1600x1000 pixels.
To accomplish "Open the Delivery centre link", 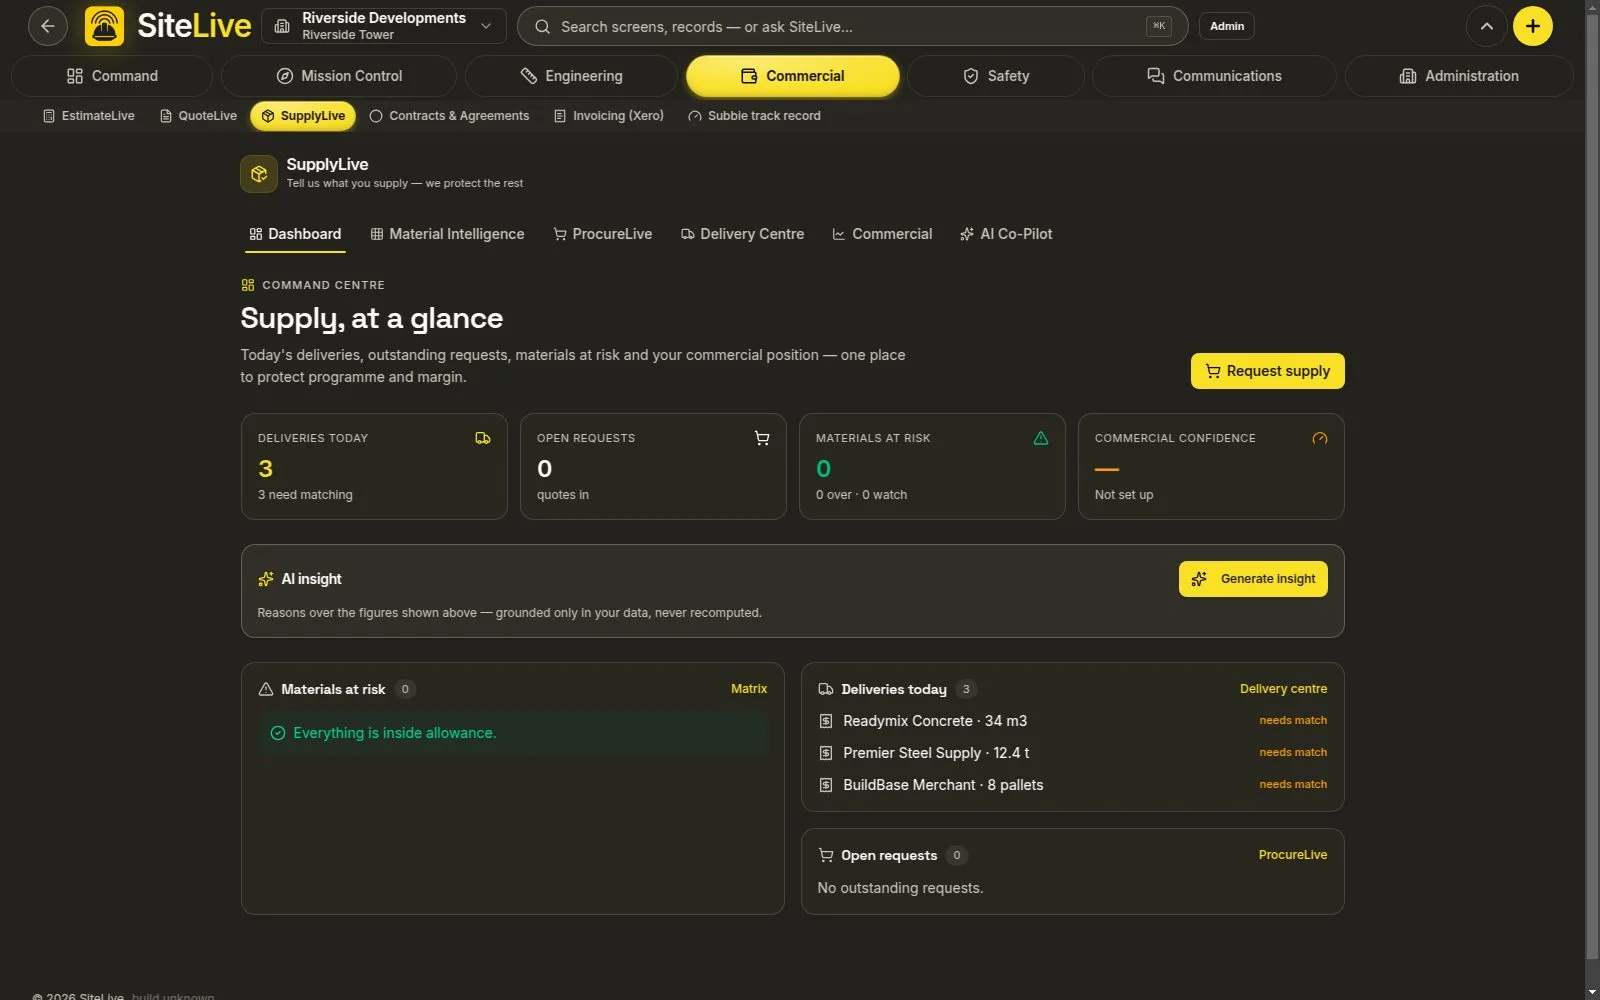I will 1283,689.
